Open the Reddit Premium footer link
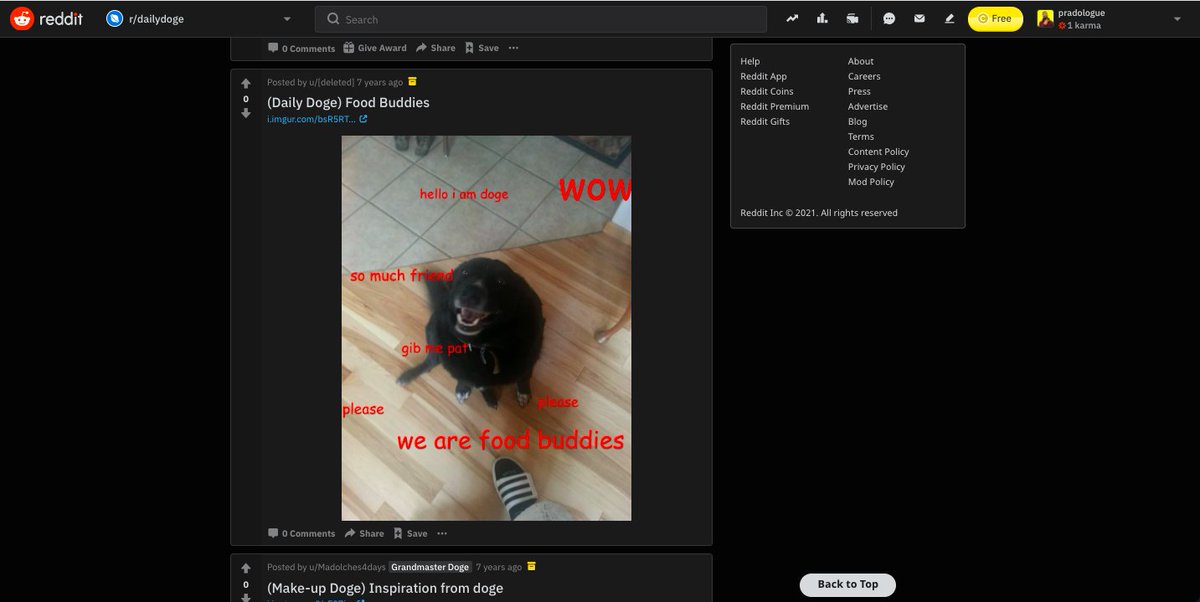Viewport: 1200px width, 602px height. [x=774, y=106]
